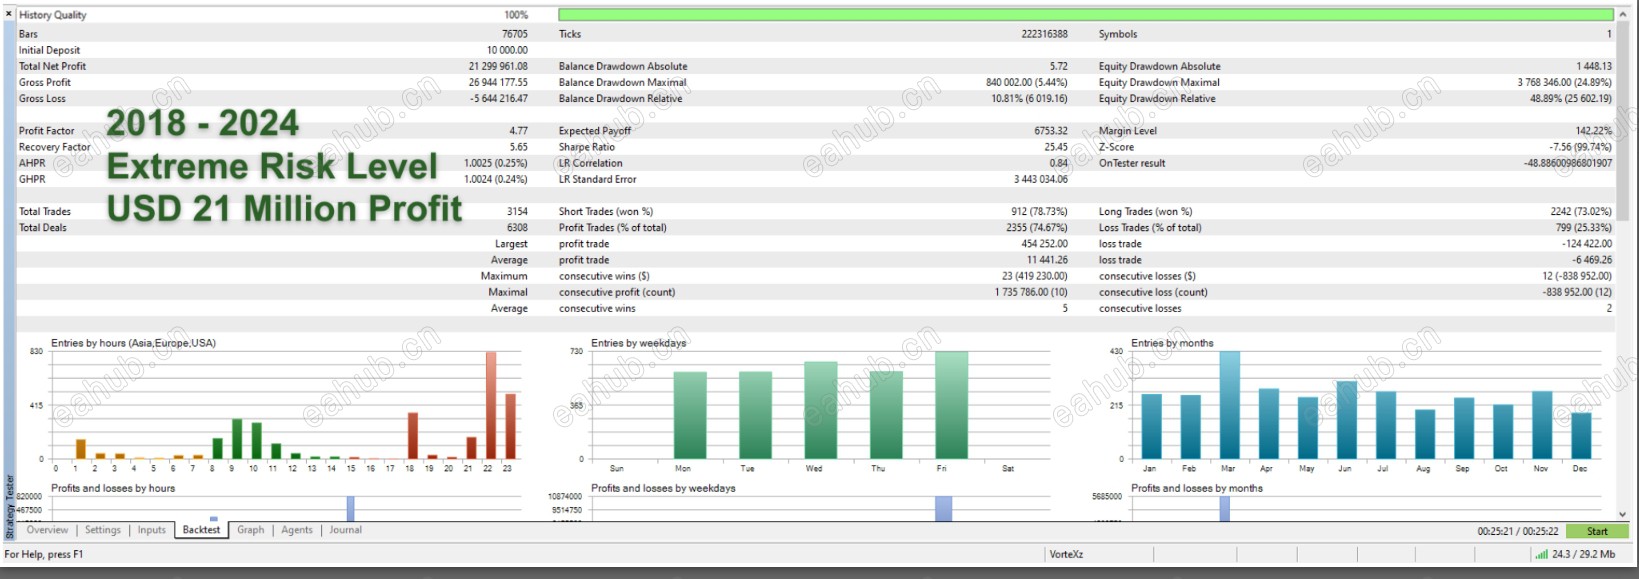Click the vertical Strategy Tester panel label
The image size is (1639, 579).
point(10,507)
